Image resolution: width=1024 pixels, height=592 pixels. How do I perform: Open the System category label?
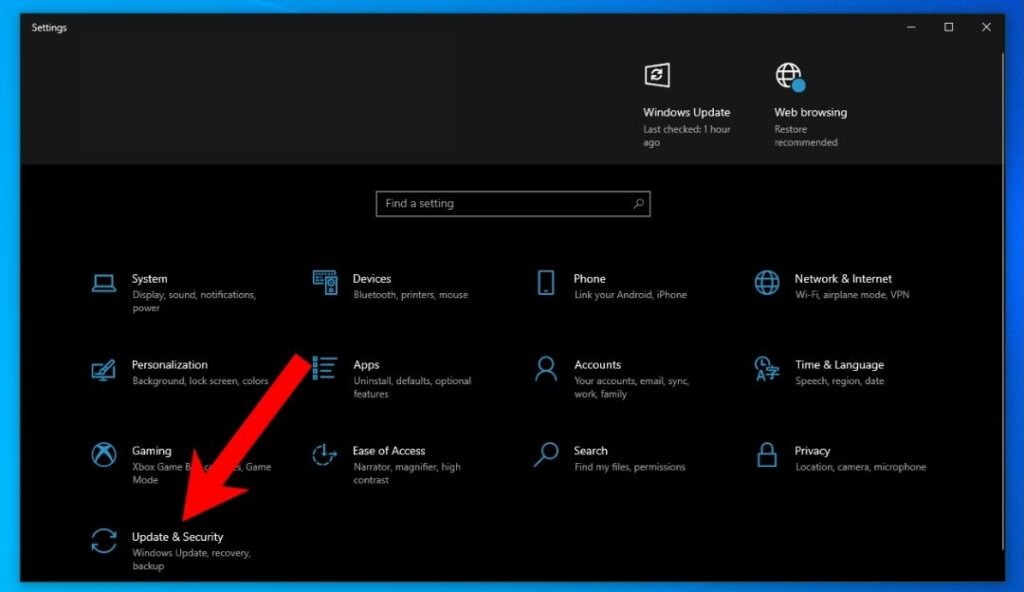150,279
